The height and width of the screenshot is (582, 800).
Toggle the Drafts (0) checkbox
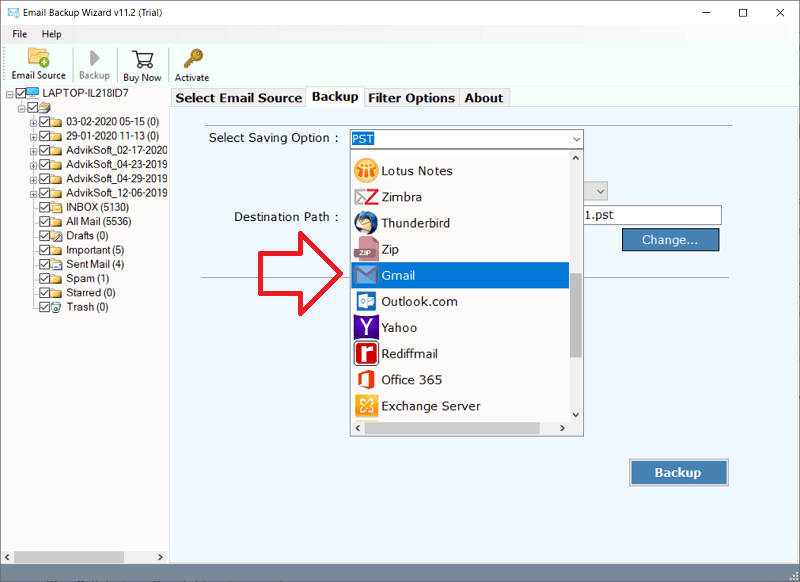click(x=44, y=236)
